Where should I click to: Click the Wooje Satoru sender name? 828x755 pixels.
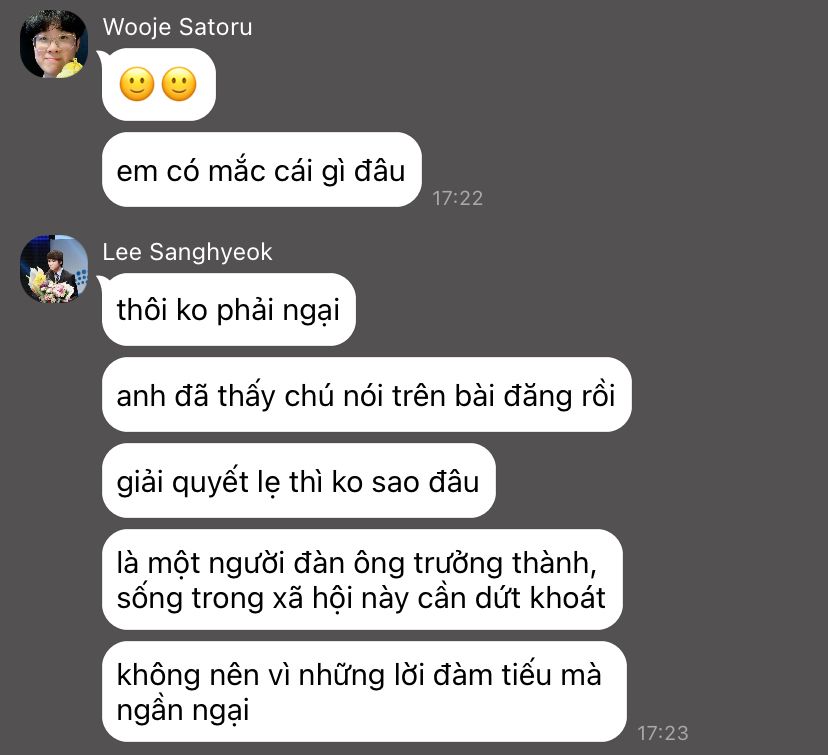point(177,27)
